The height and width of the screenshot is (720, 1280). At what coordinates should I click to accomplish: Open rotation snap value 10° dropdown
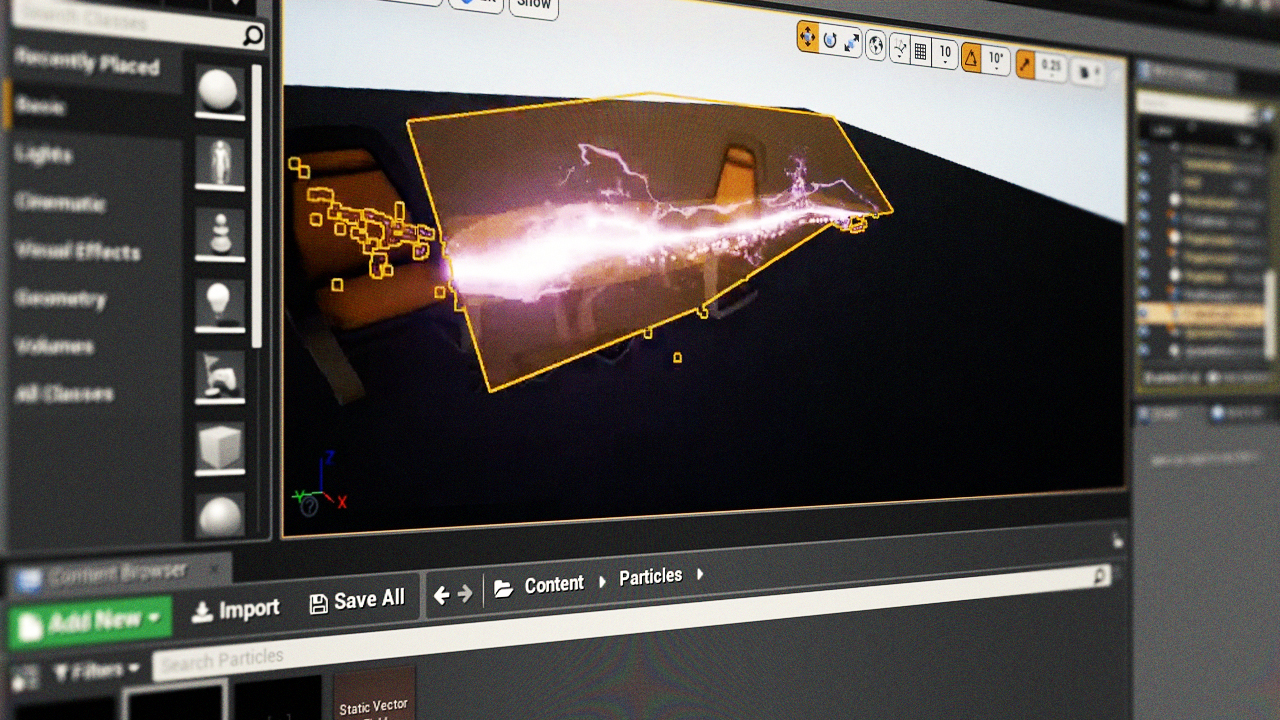click(995, 61)
